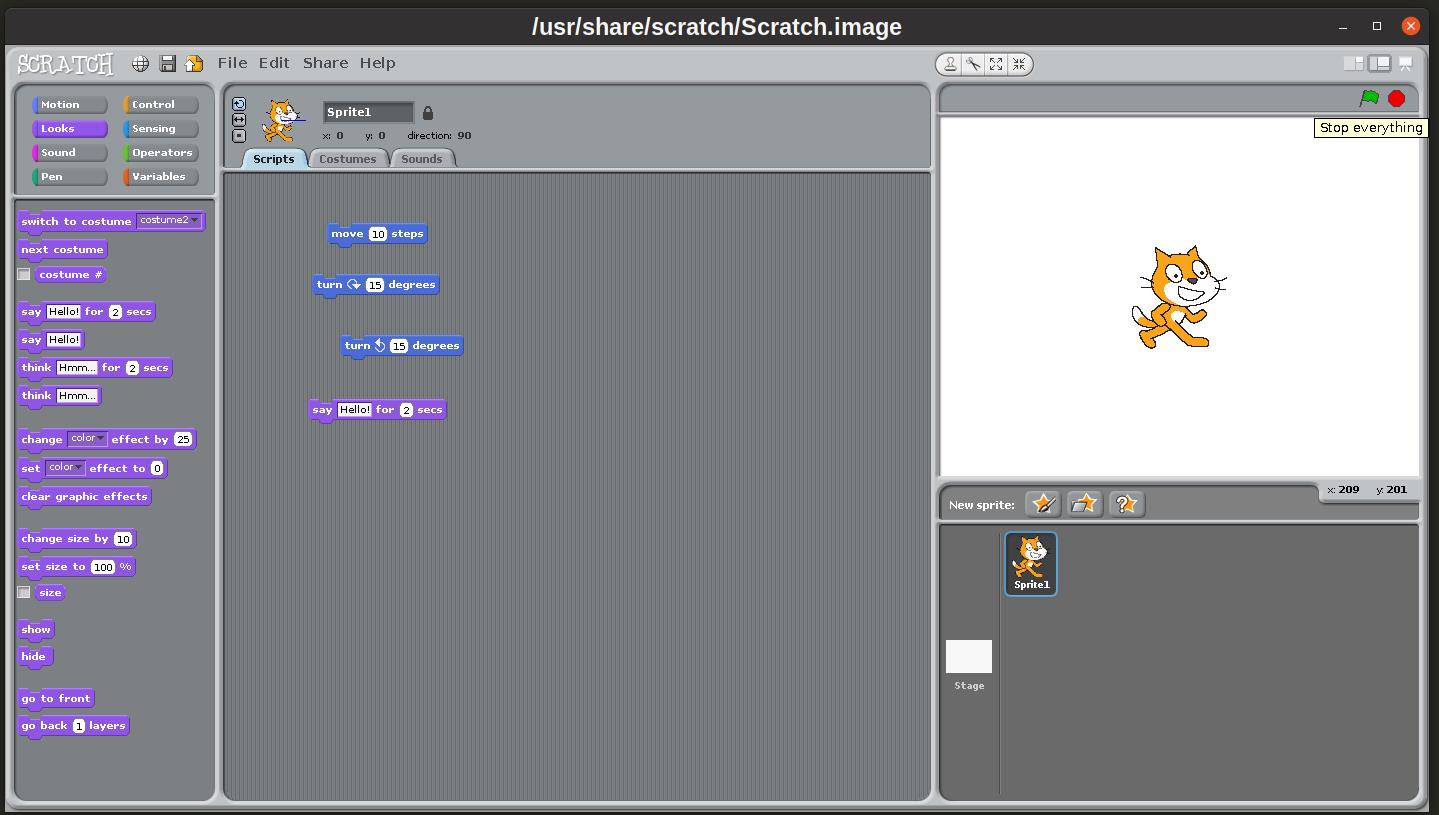Select the Operators block category
The image size is (1439, 815).
161,153
